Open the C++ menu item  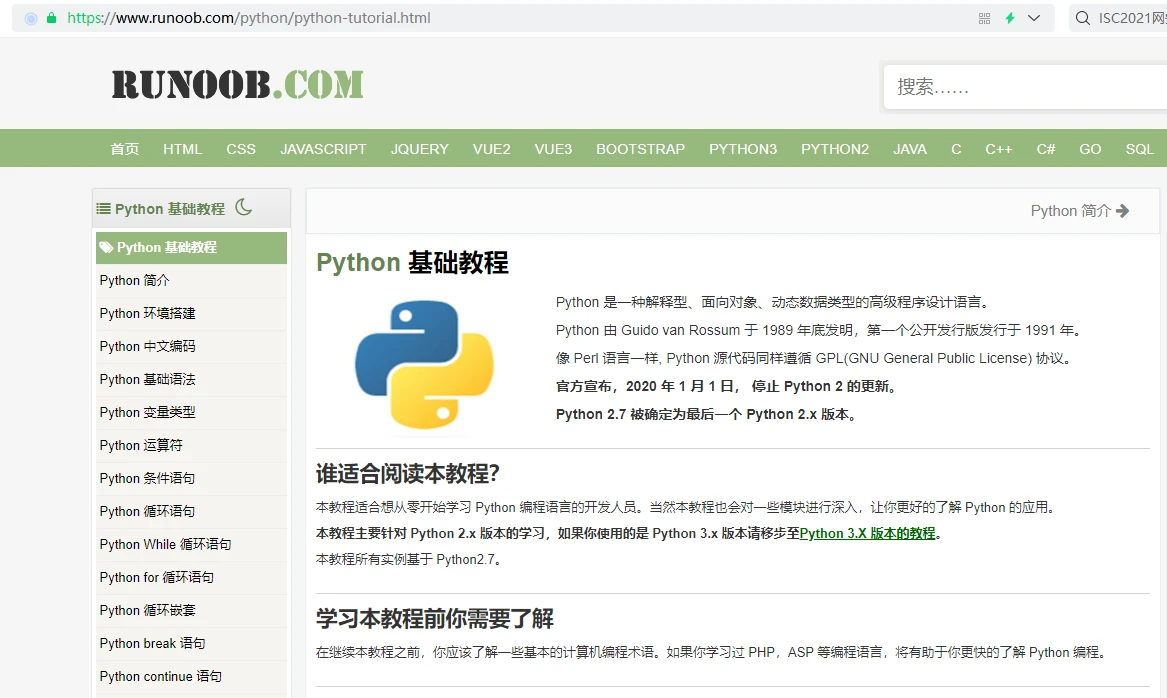coord(999,149)
